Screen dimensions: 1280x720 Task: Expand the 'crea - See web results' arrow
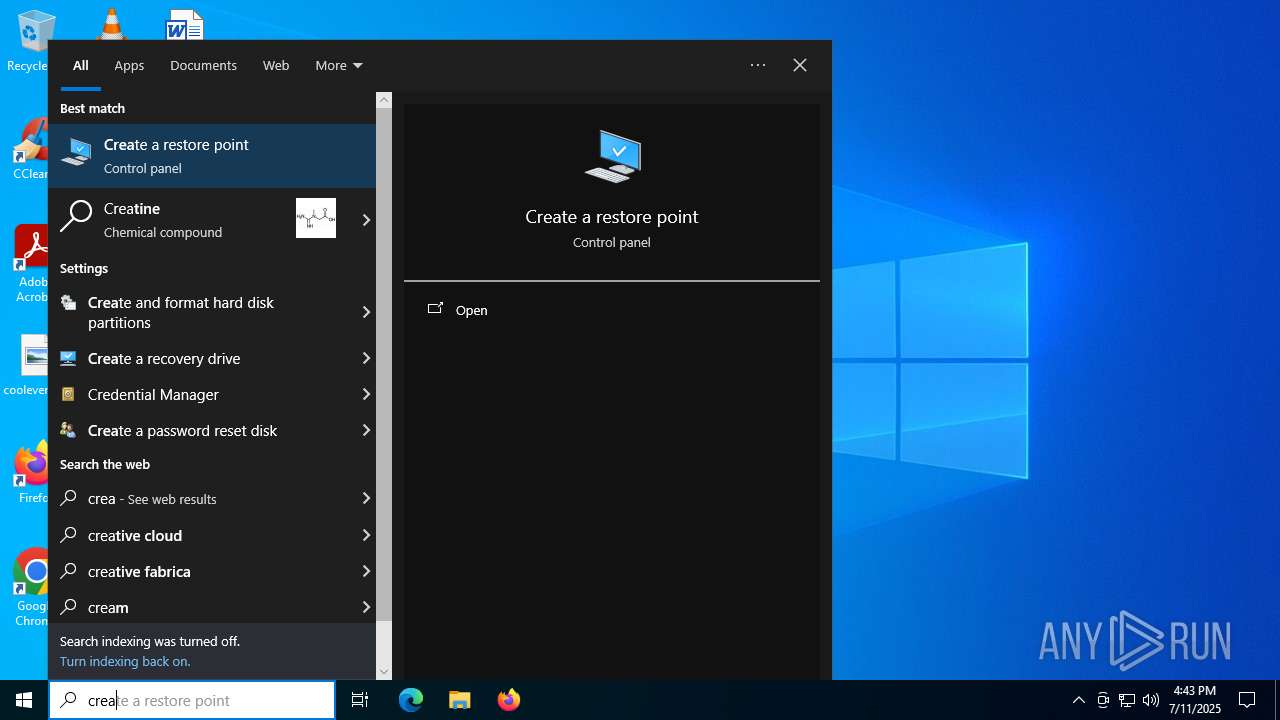click(366, 498)
